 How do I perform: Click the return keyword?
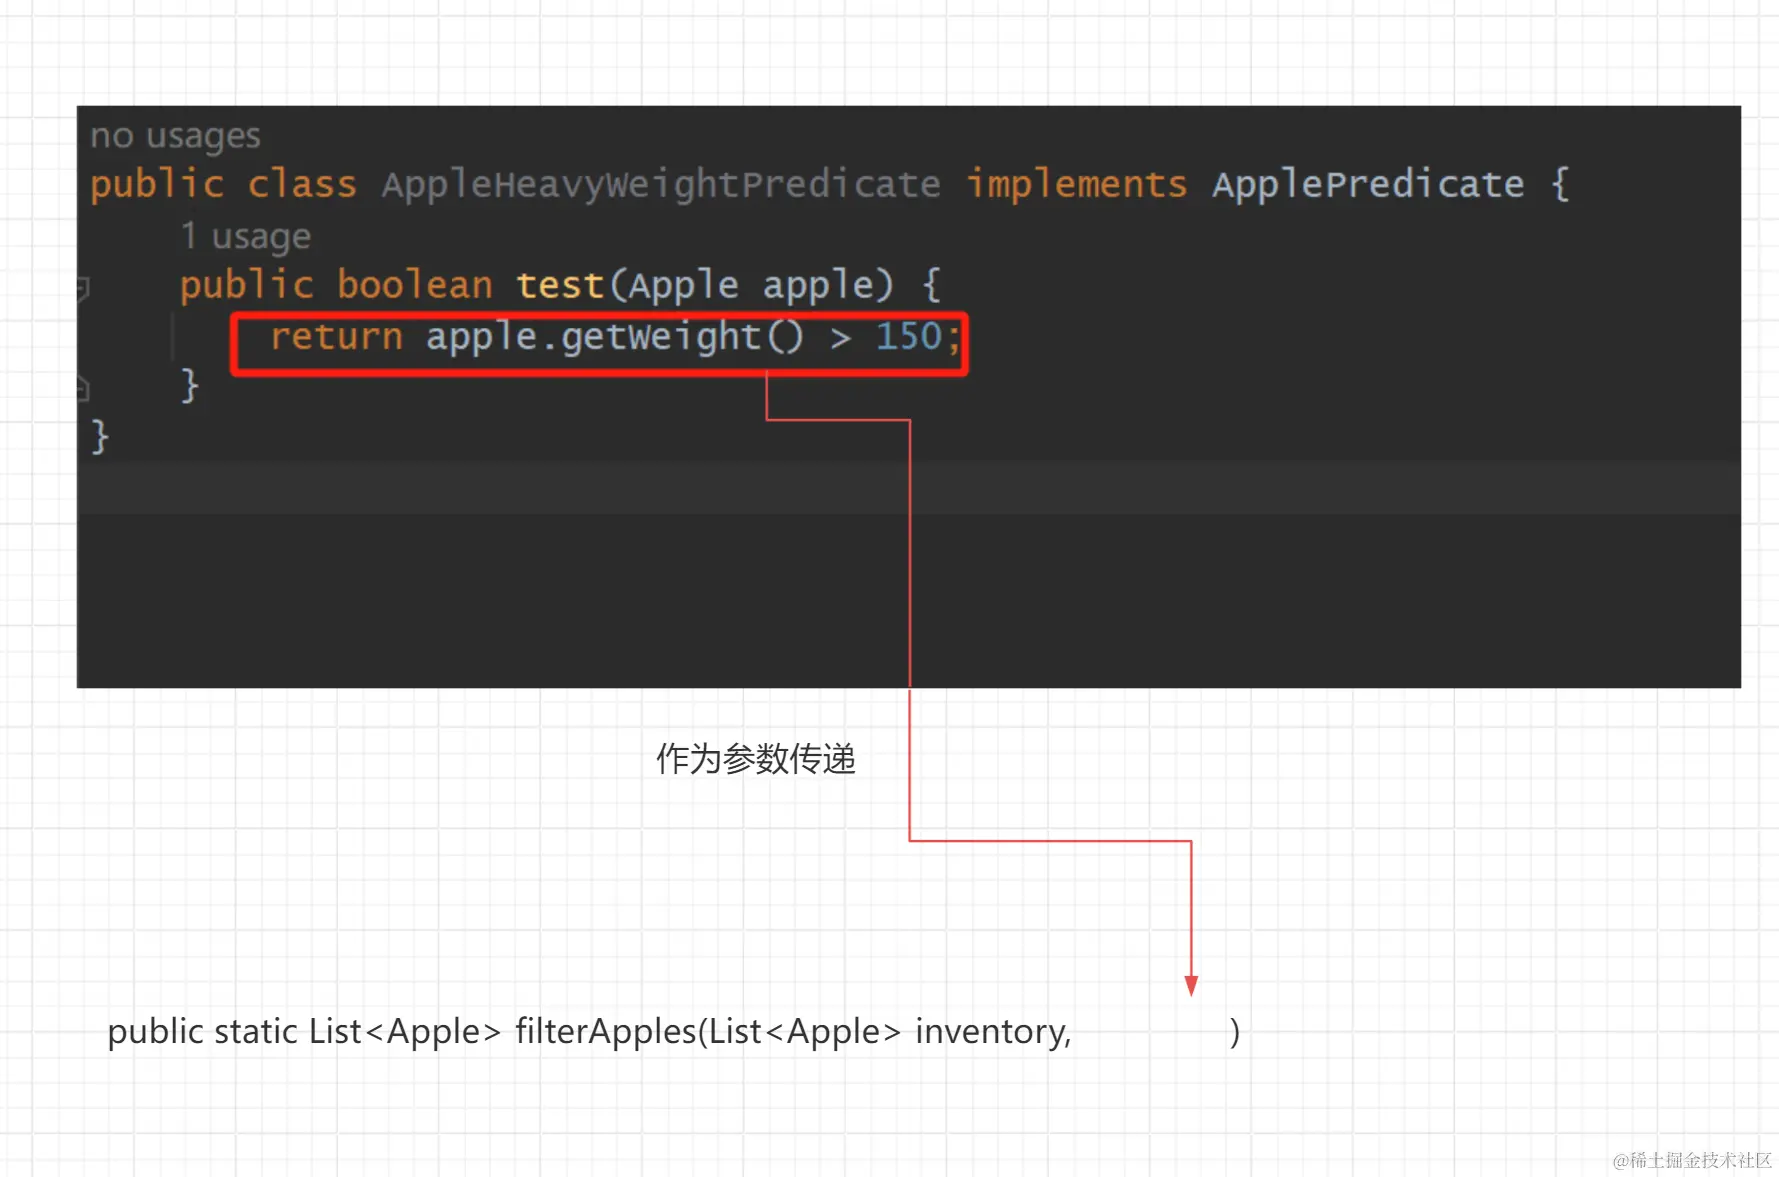pyautogui.click(x=336, y=337)
